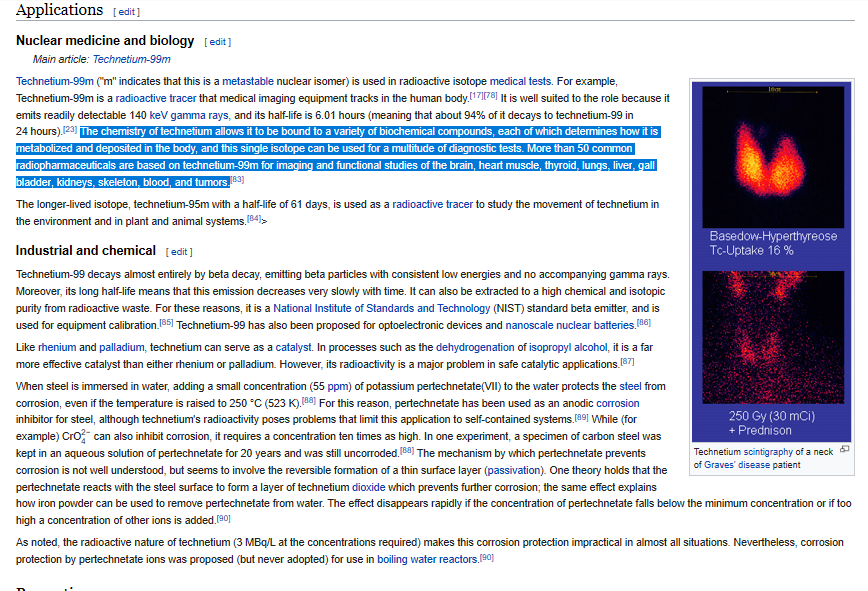Click reference 78 citation
Image resolution: width=868 pixels, height=591 pixels.
[490, 95]
